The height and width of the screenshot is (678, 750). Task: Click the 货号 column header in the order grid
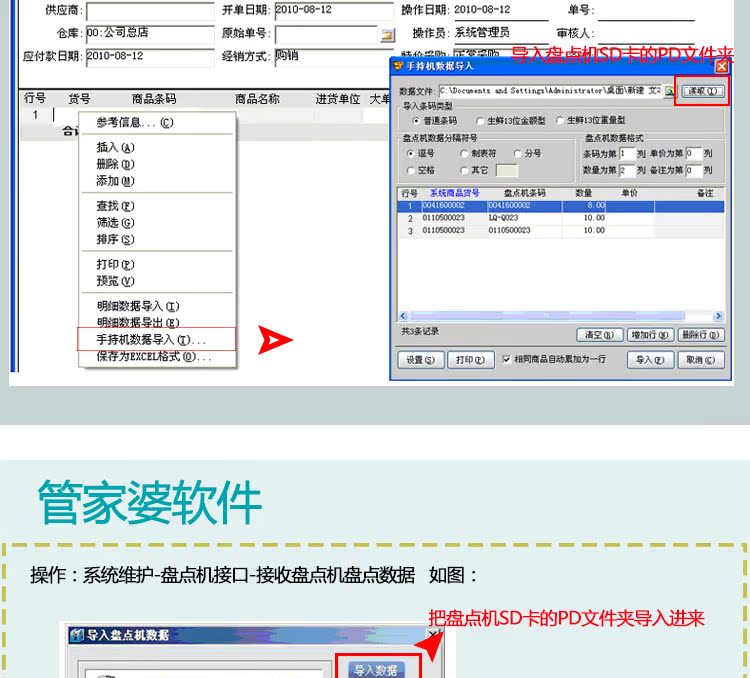[79, 99]
